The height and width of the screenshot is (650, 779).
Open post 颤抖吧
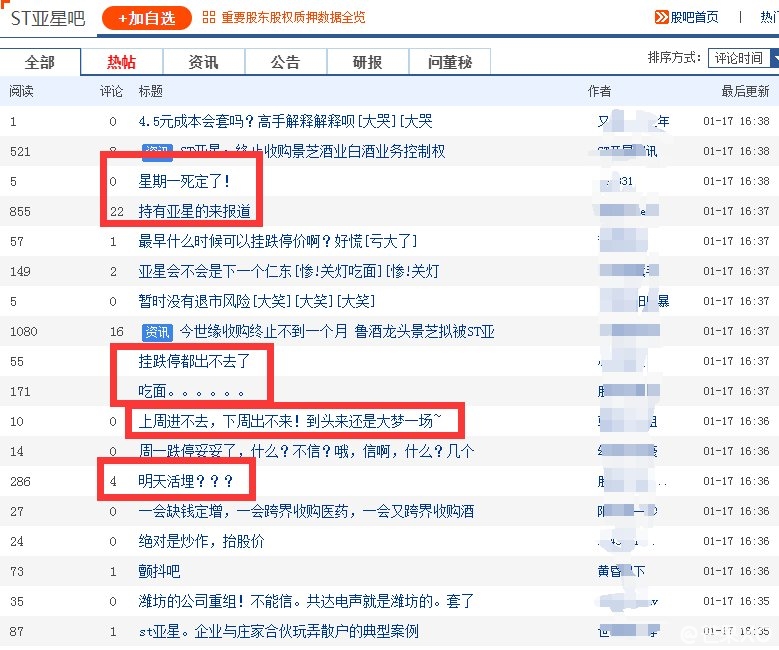coord(159,571)
